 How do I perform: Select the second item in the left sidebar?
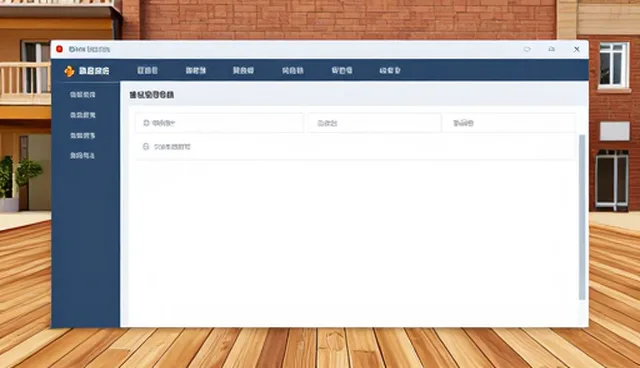click(x=82, y=115)
